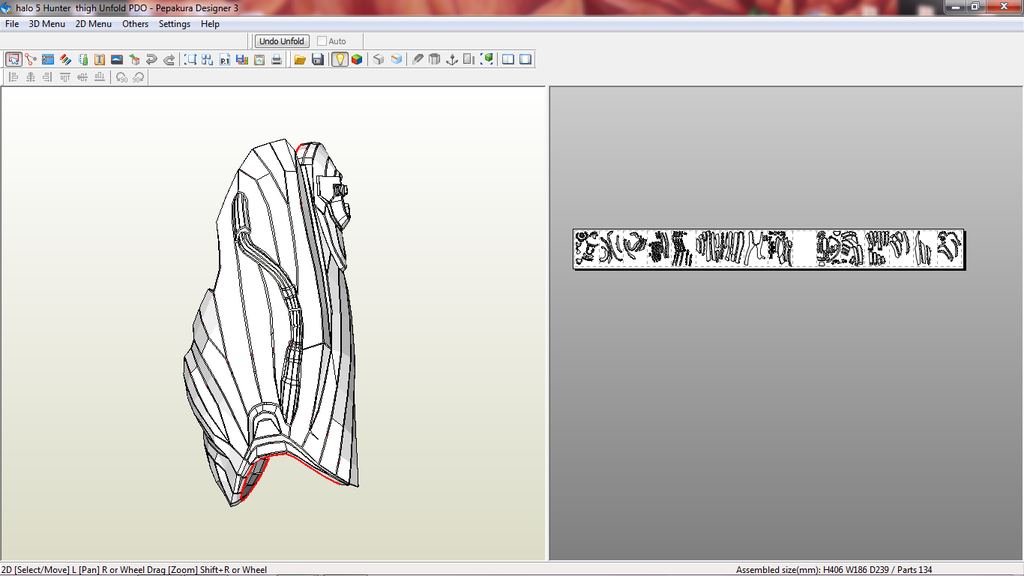Toggle the light bulb lighting button

[x=339, y=60]
